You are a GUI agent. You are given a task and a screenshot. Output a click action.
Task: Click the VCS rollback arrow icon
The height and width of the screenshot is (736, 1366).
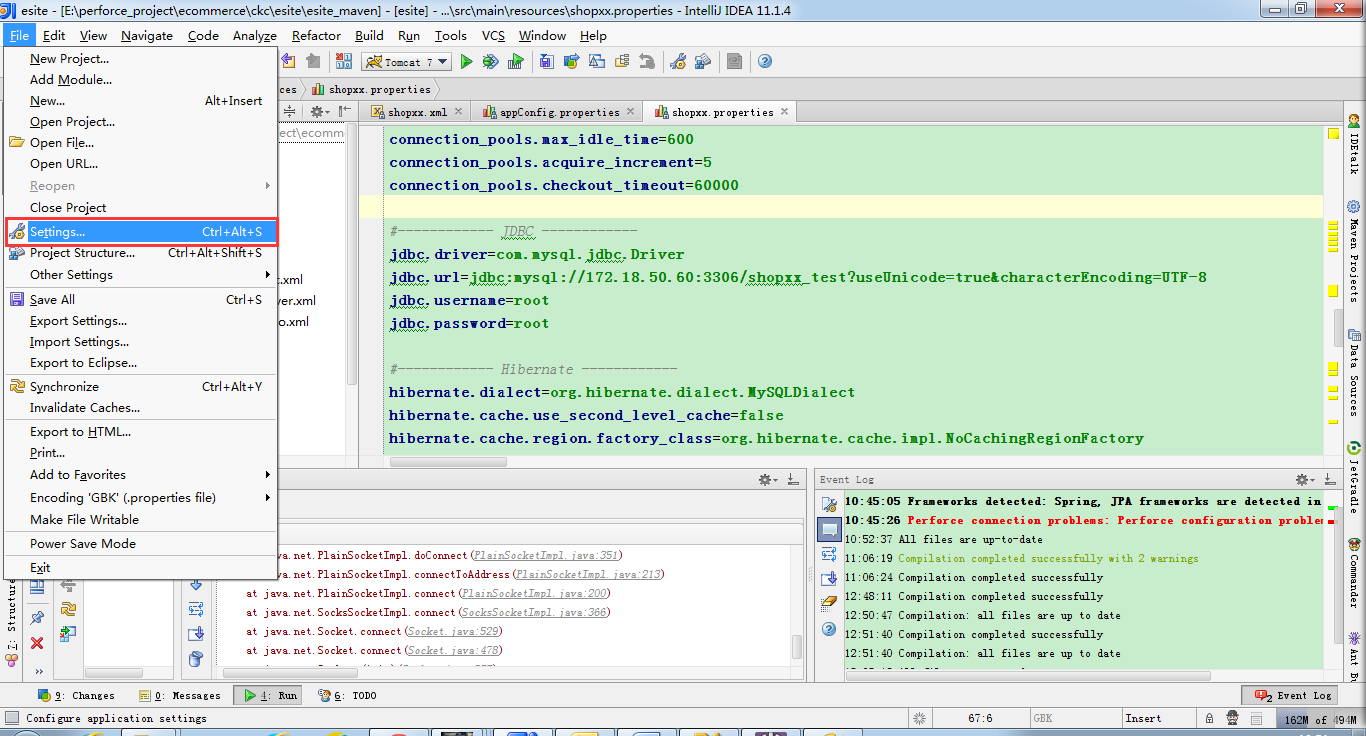point(647,62)
